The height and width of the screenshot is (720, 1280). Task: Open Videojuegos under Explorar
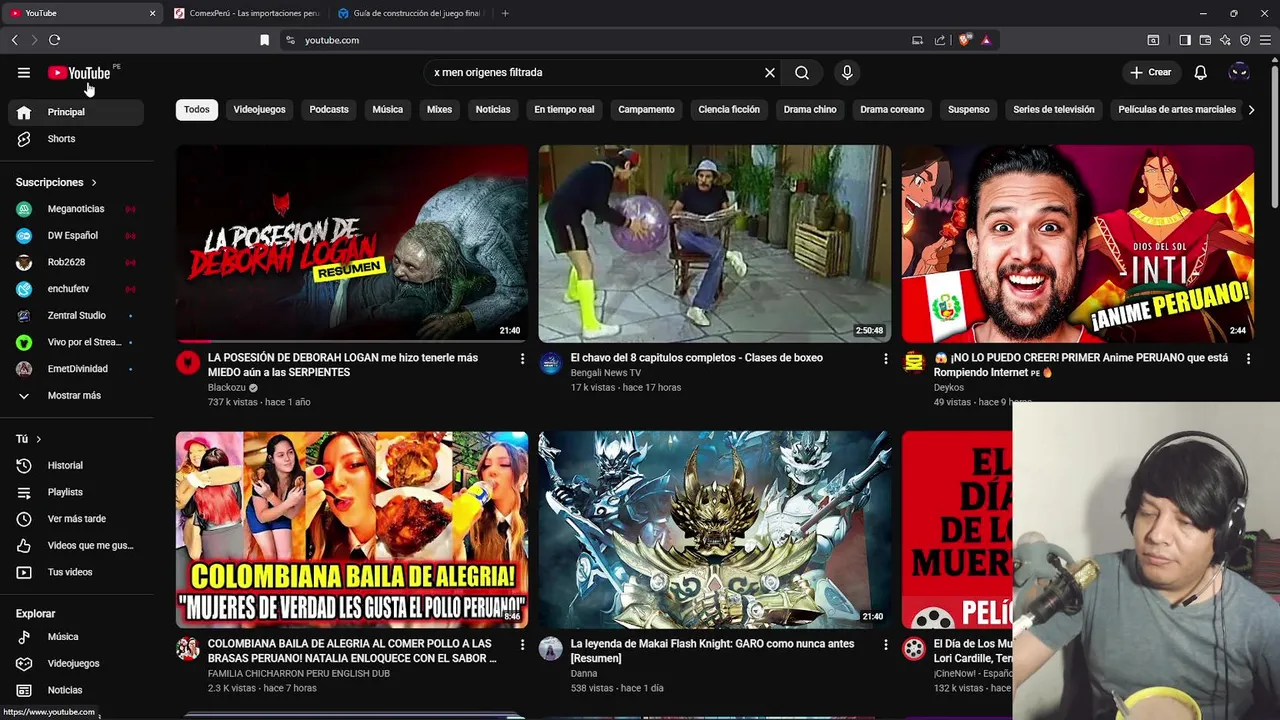coord(76,663)
